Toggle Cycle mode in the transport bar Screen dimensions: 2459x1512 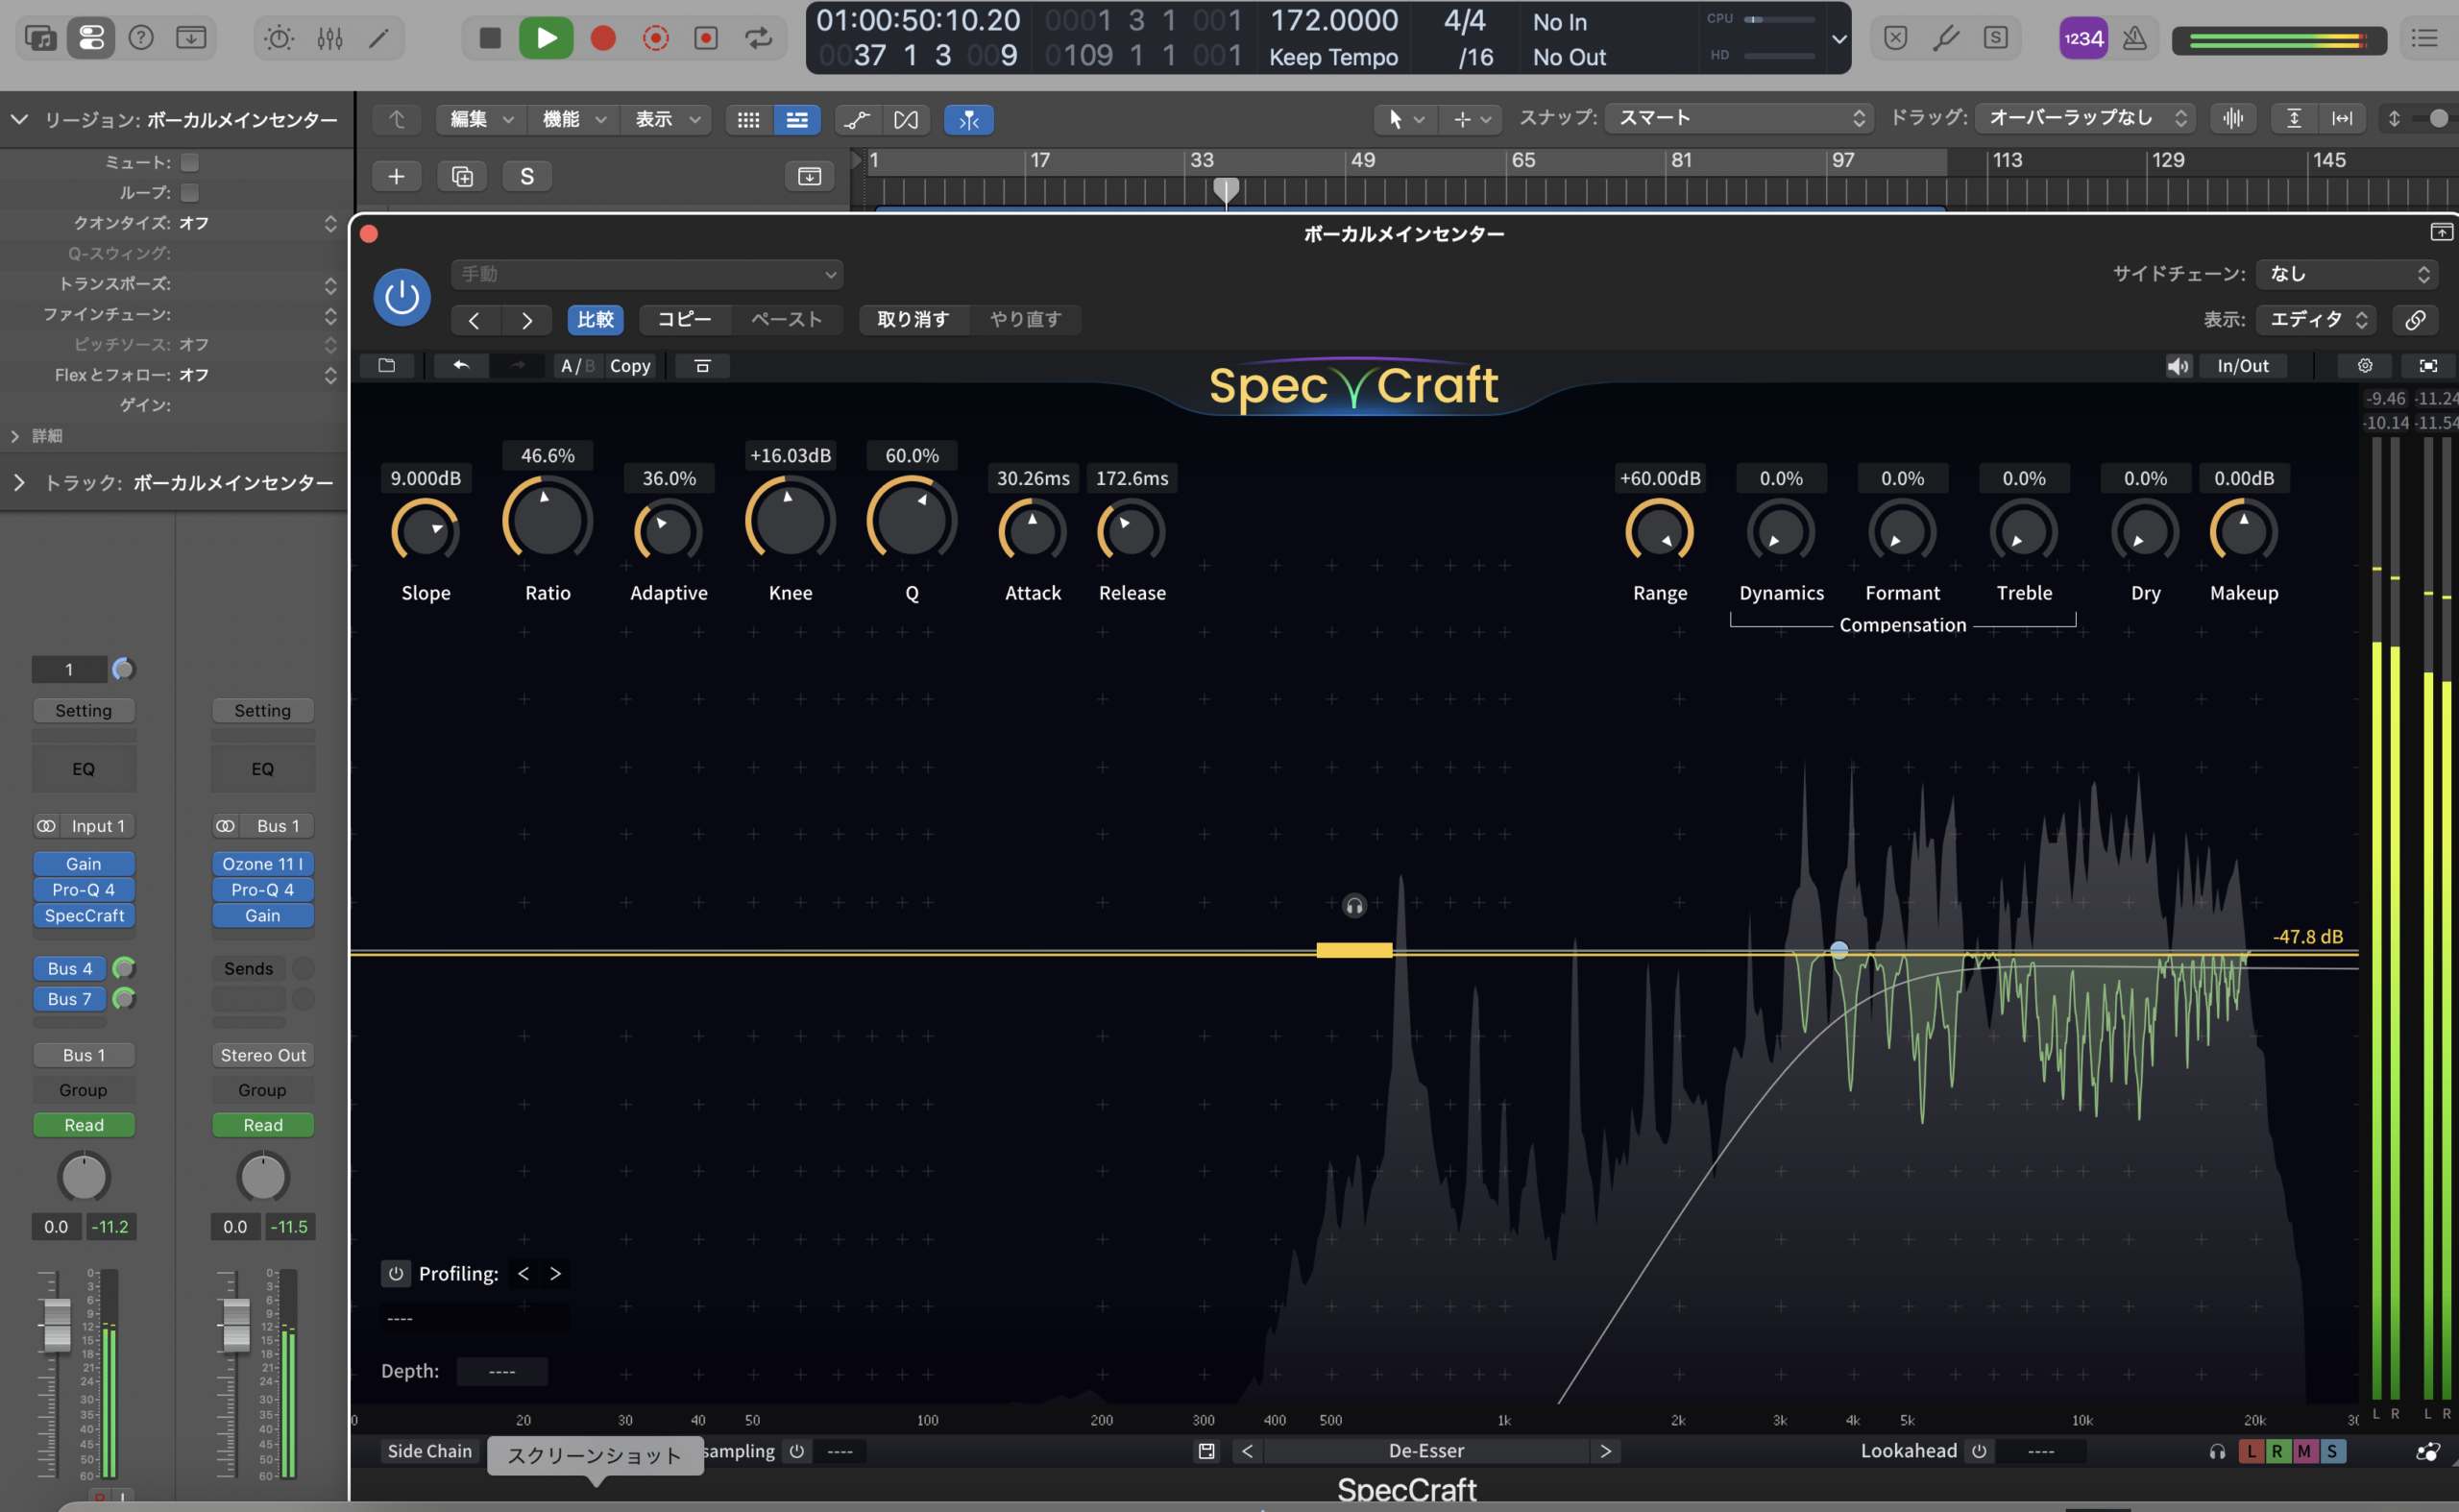coord(758,38)
